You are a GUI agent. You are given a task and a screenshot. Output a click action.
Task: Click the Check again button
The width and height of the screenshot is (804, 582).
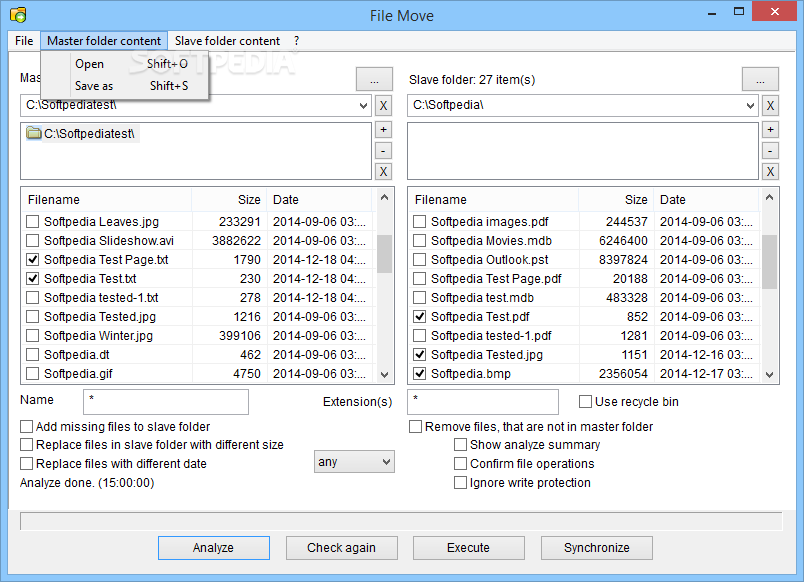(341, 548)
